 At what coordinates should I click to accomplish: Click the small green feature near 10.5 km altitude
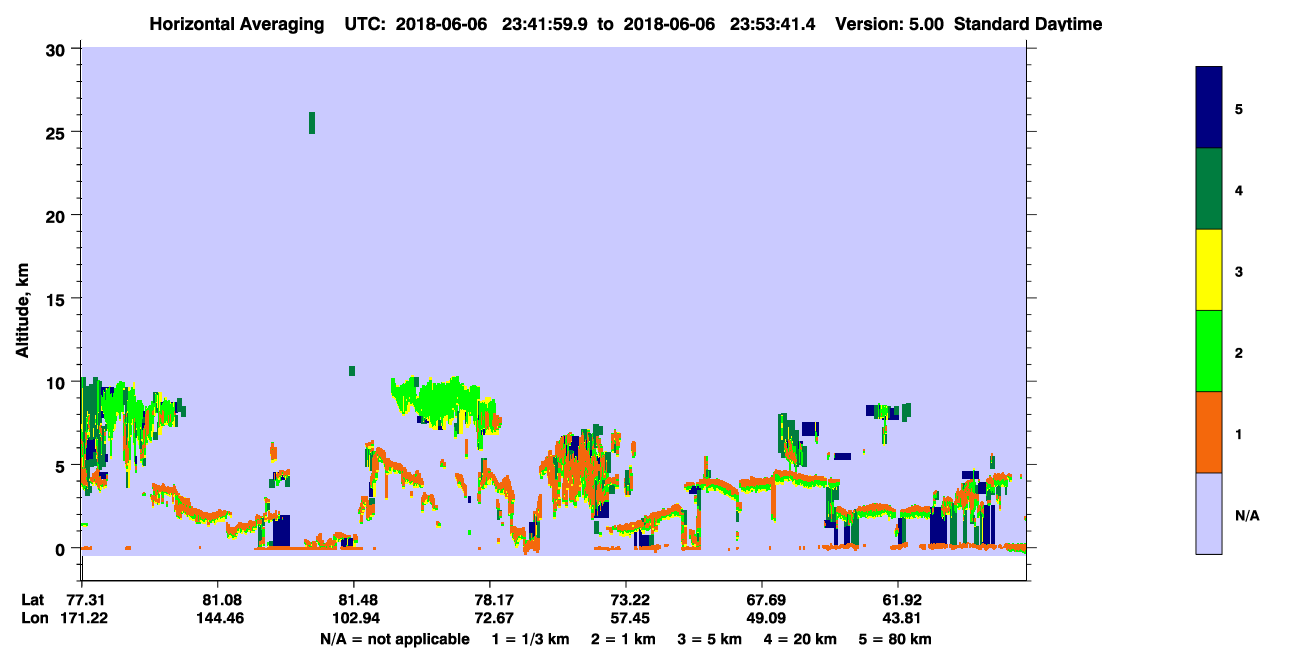(352, 371)
